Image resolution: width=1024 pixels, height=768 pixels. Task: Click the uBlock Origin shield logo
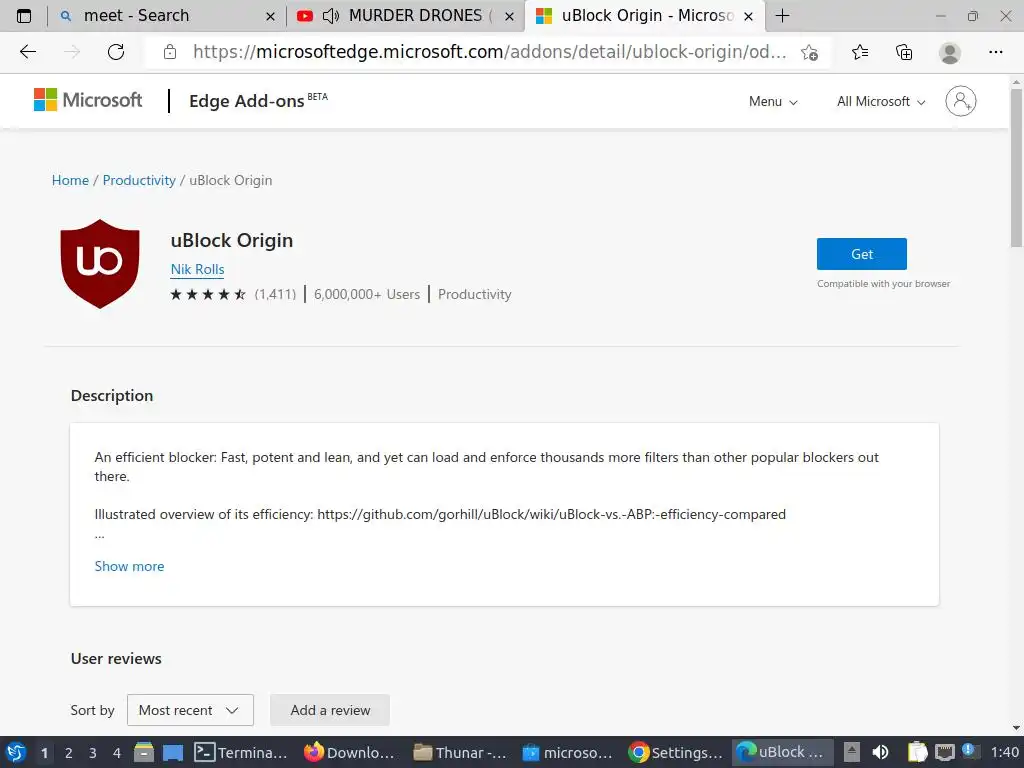click(100, 264)
